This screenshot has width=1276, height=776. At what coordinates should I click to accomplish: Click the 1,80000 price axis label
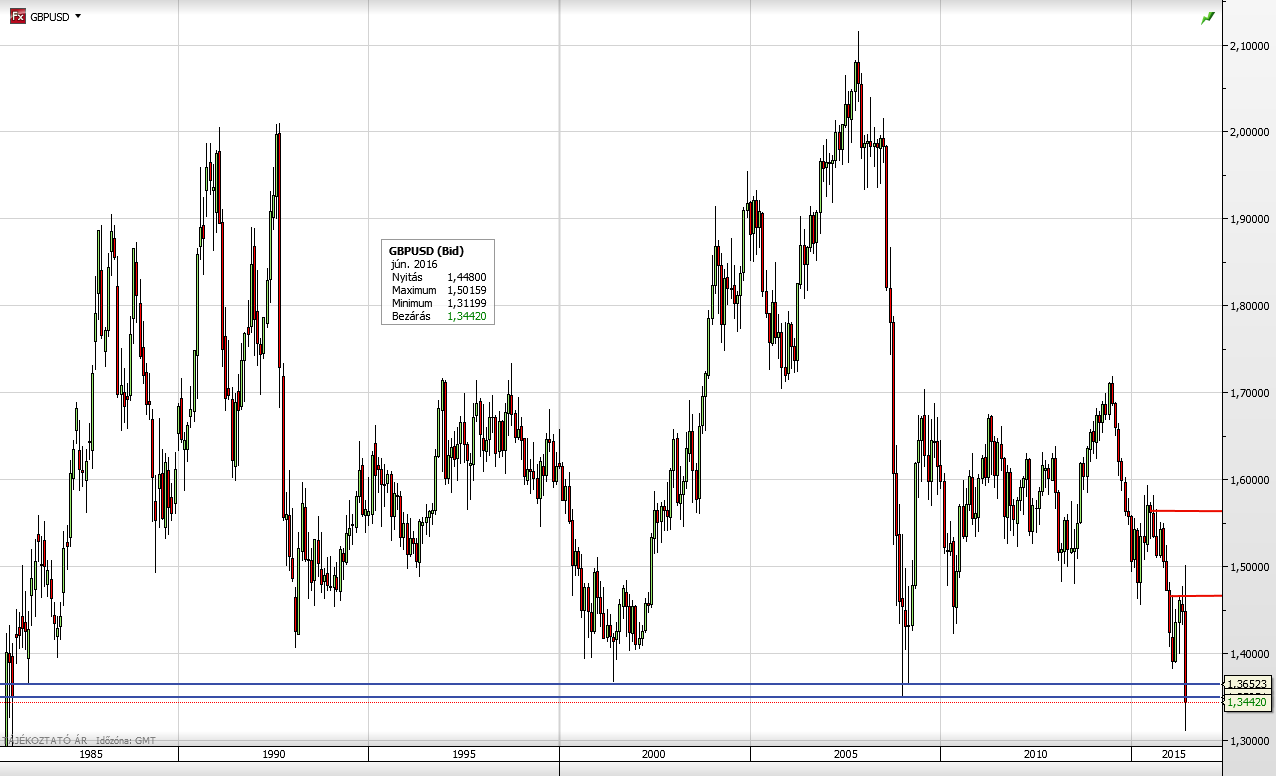[1249, 306]
